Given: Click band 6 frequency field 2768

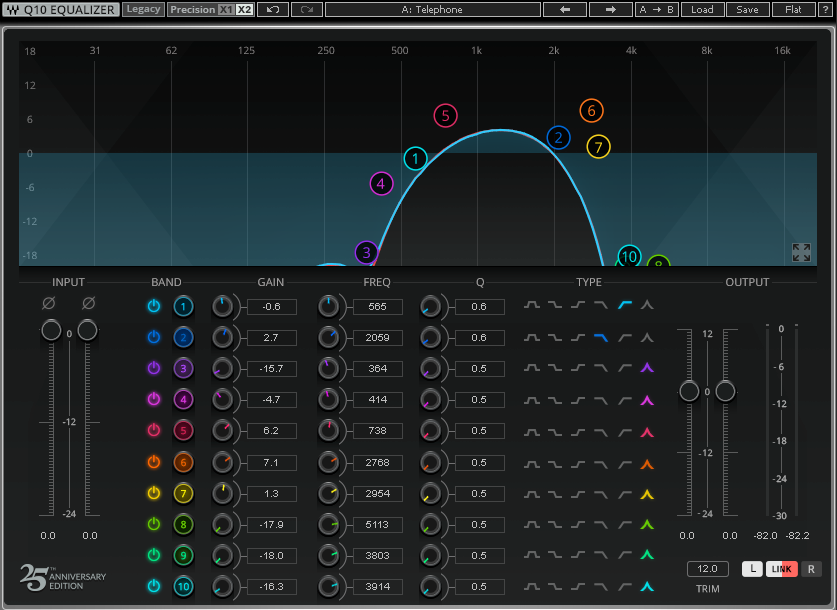Looking at the screenshot, I should click(377, 463).
